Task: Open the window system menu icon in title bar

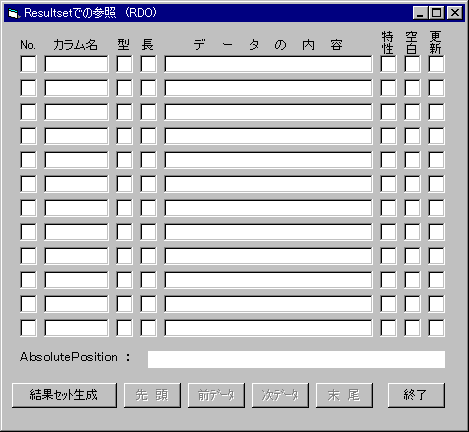Action: [x=13, y=13]
